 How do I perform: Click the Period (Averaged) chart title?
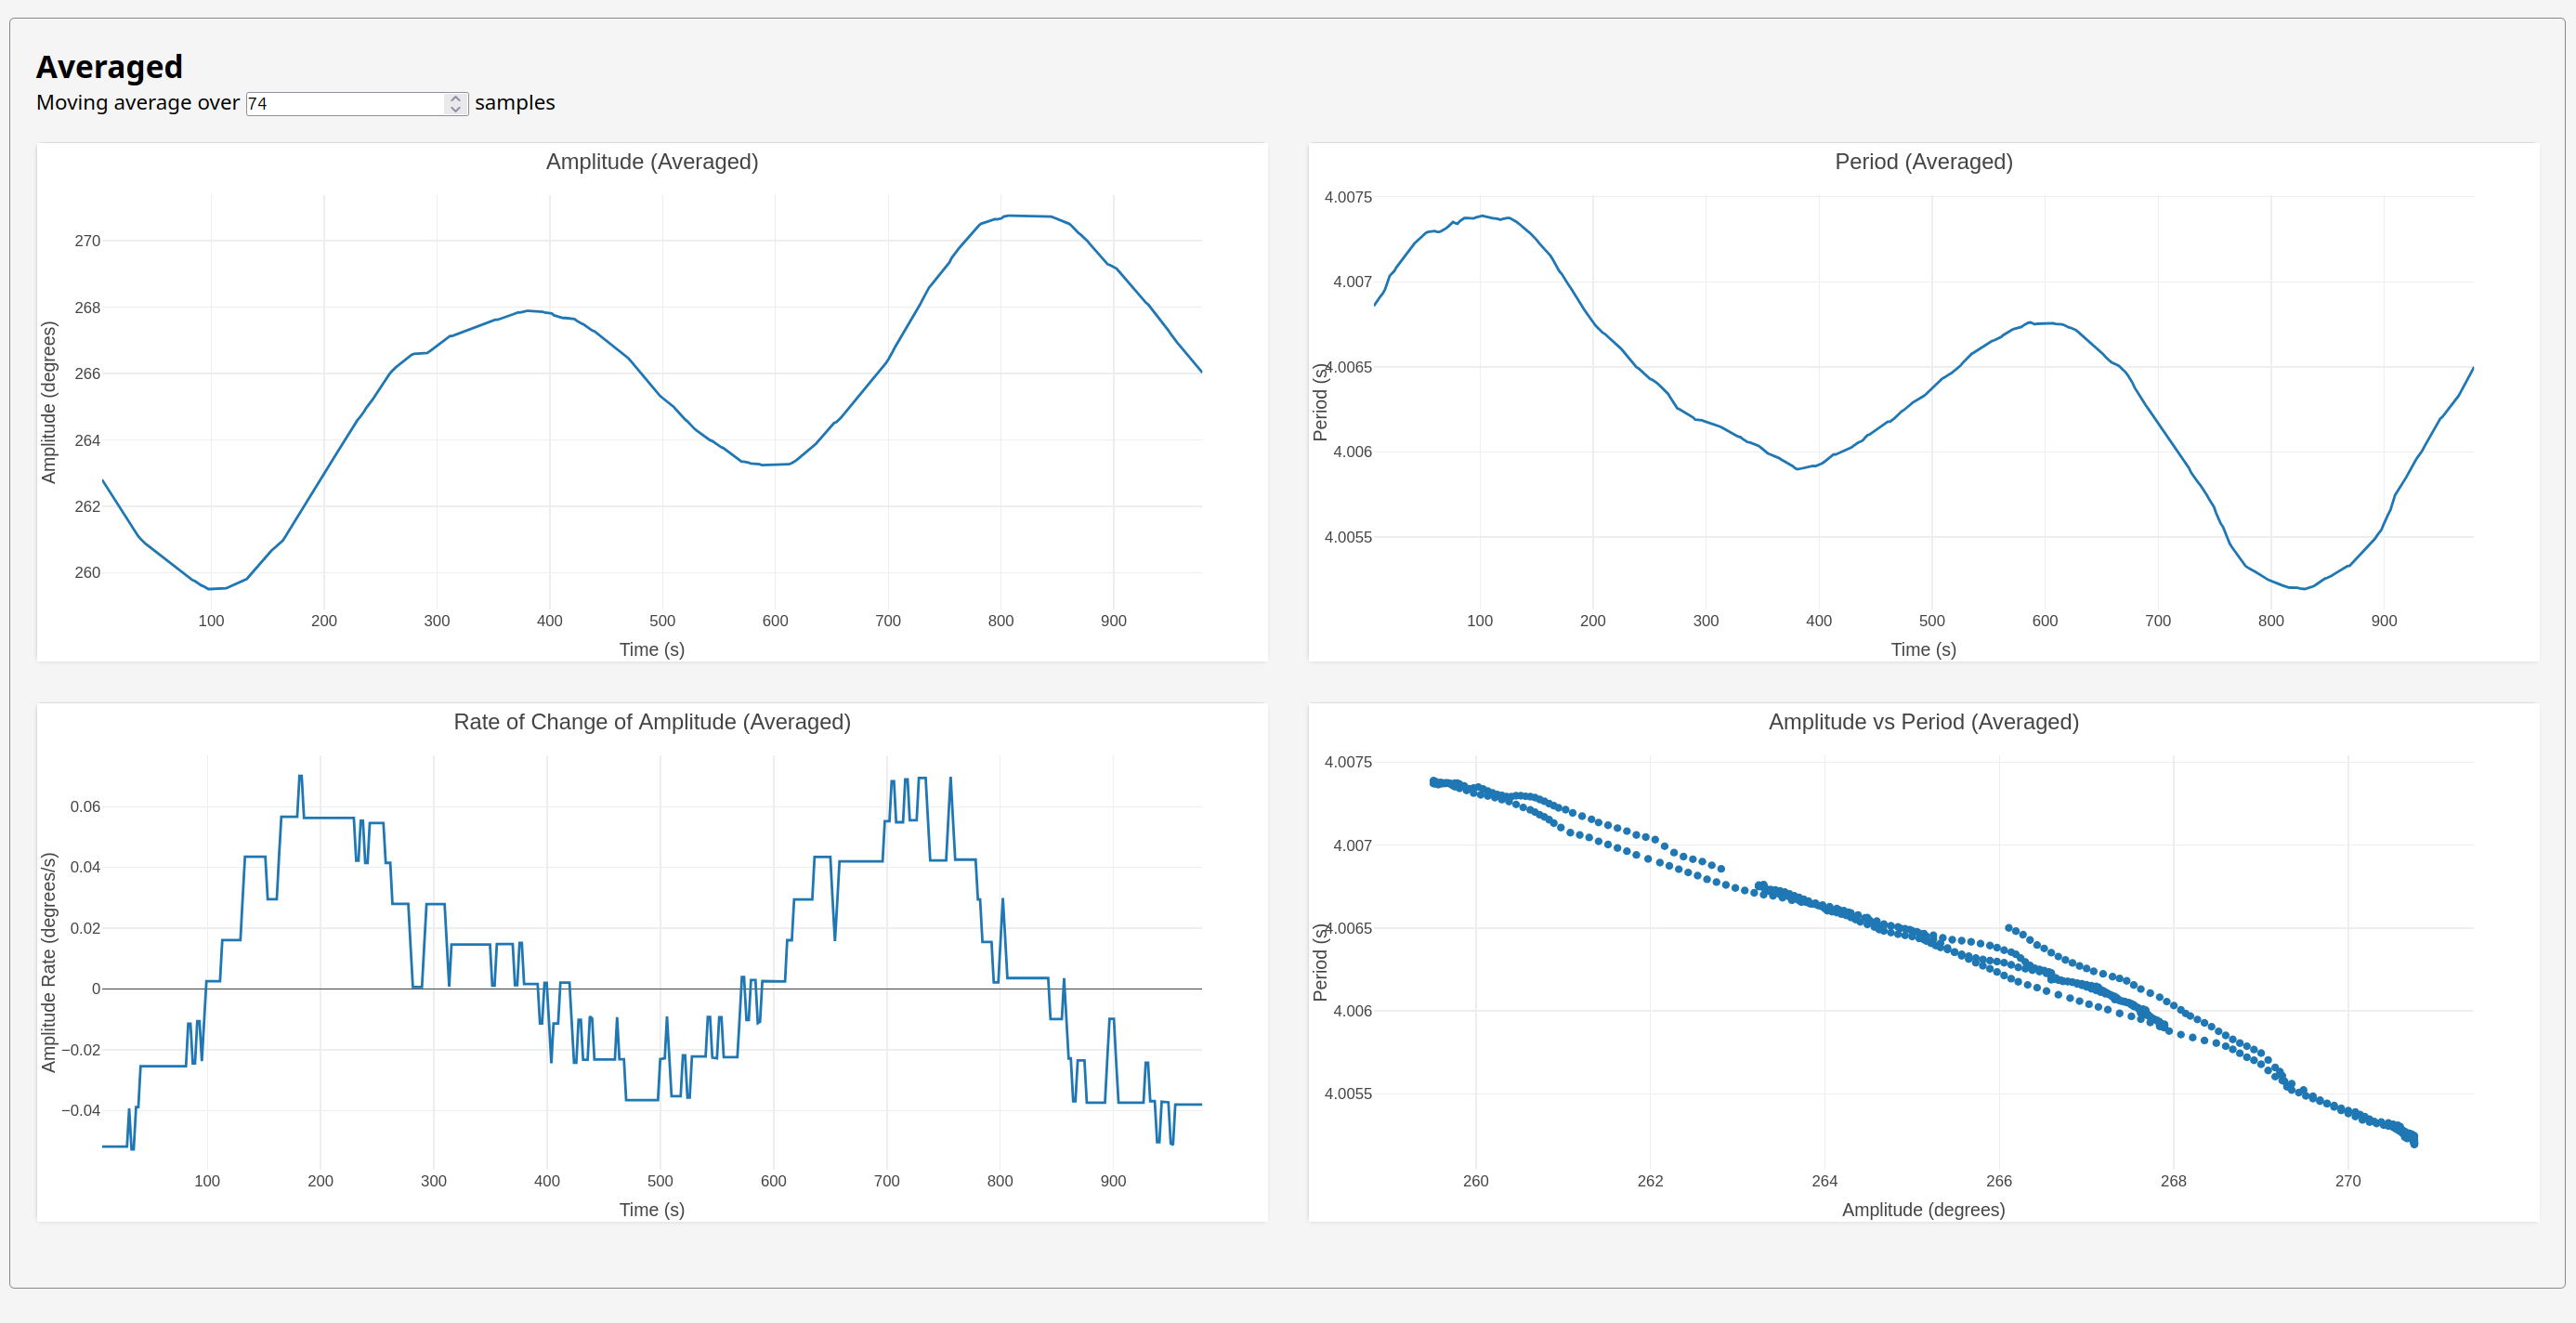pyautogui.click(x=1923, y=162)
